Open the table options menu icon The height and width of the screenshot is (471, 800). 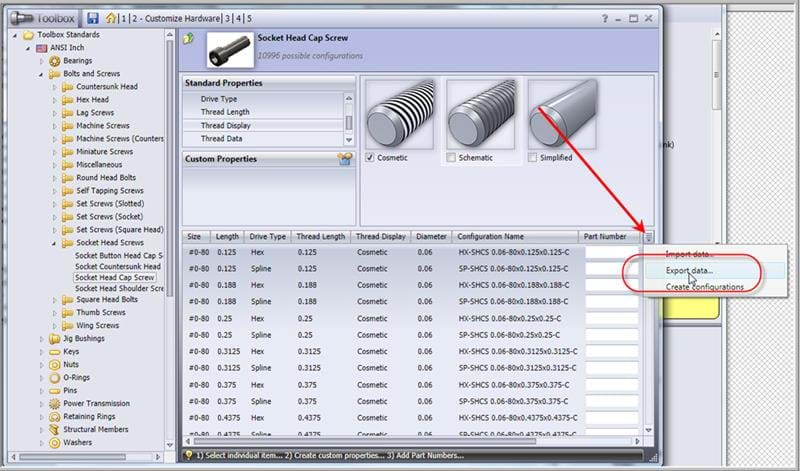[x=648, y=237]
